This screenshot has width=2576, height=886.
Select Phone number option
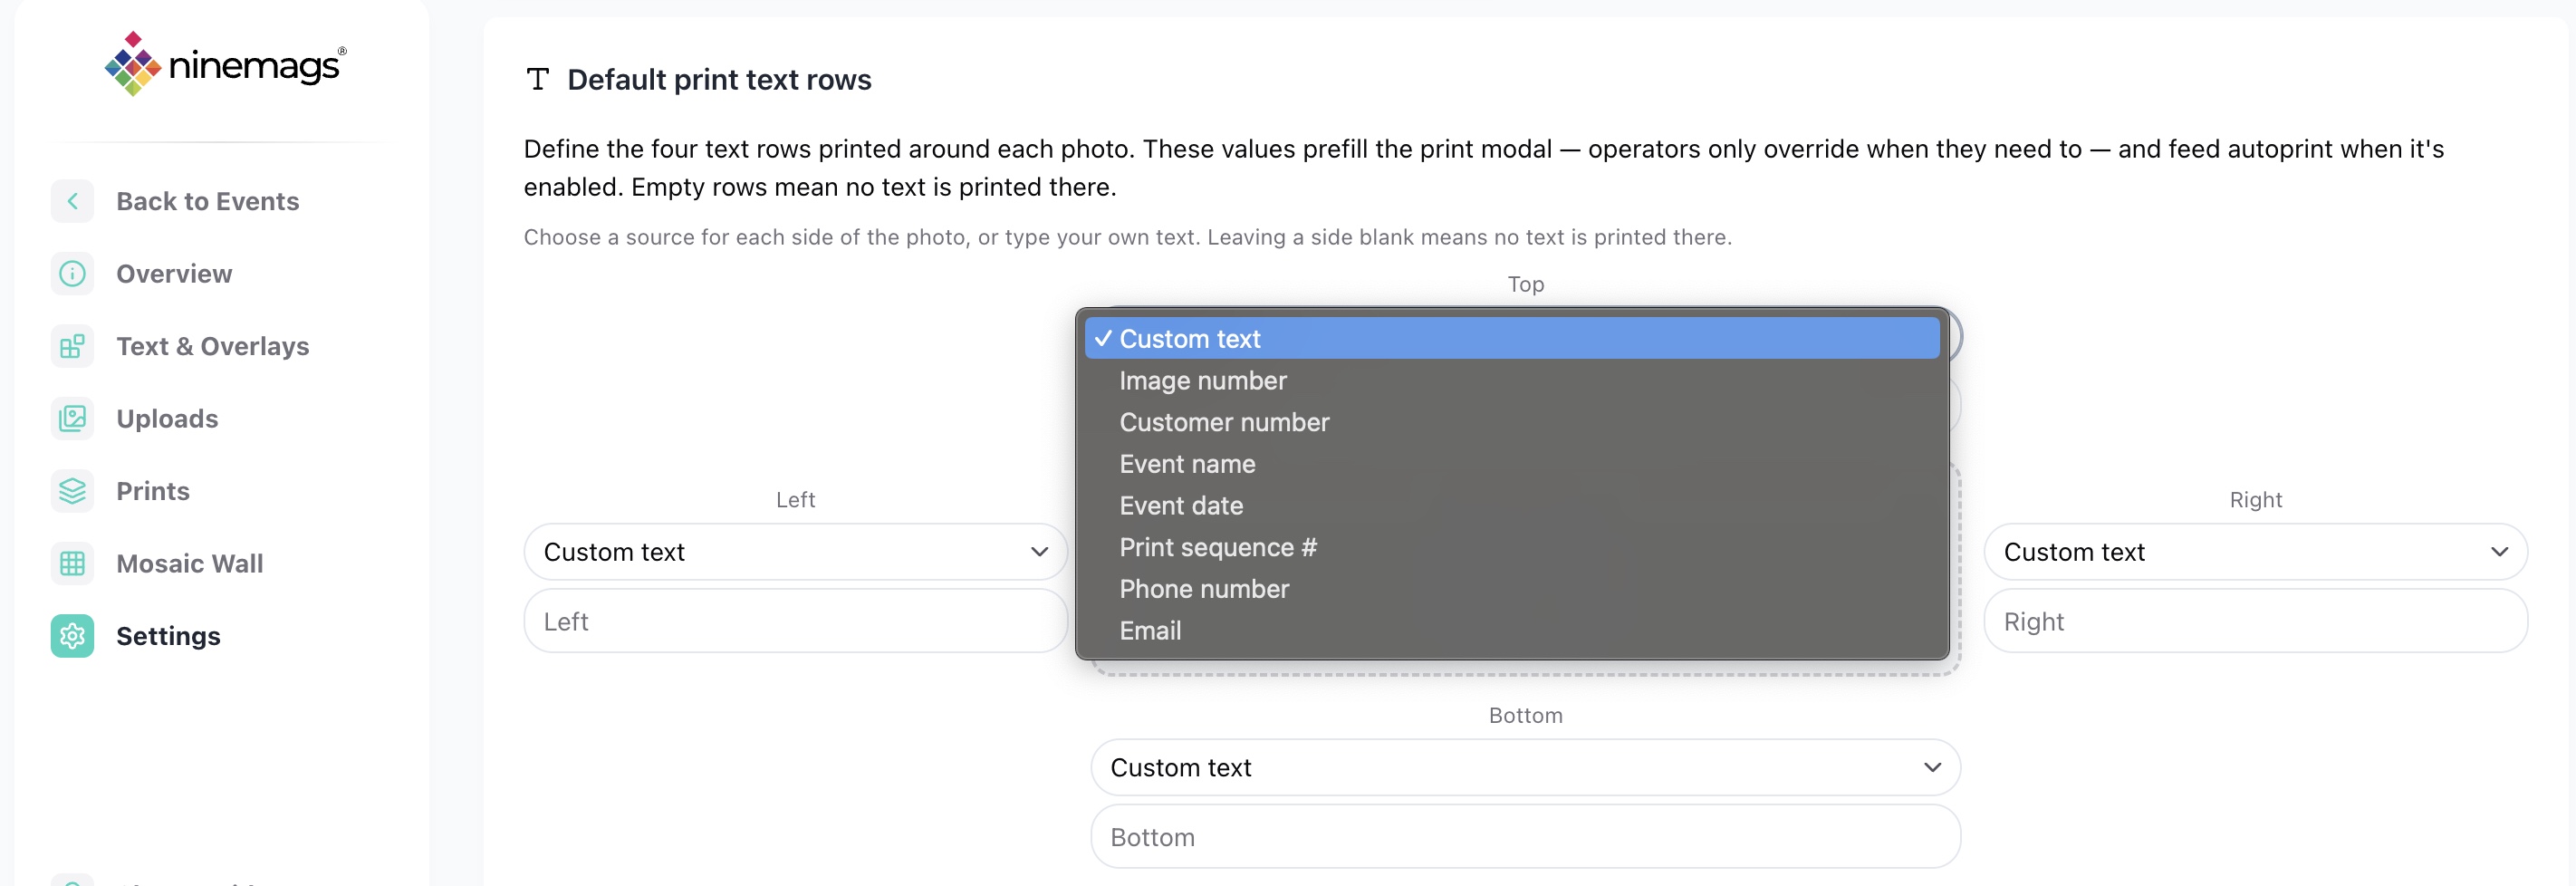click(x=1512, y=589)
